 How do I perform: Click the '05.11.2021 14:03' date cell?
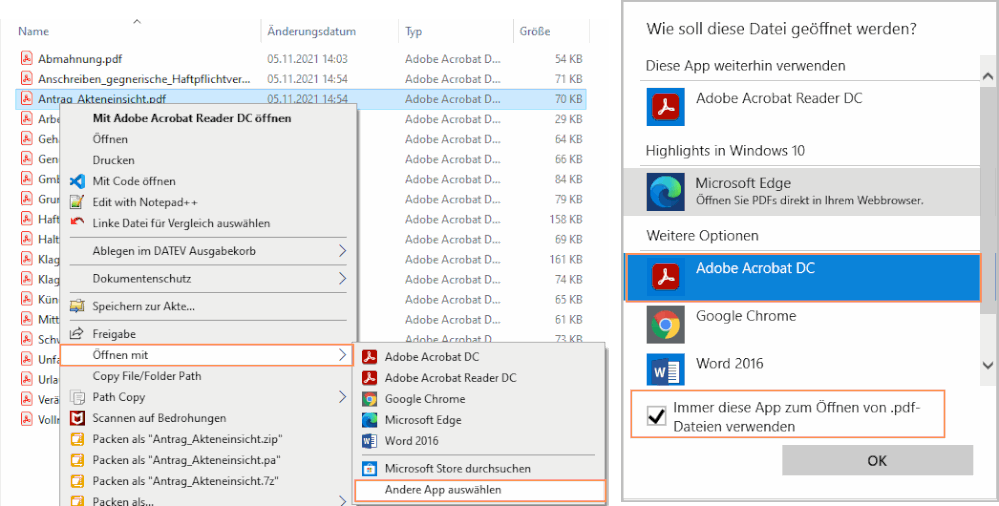point(307,59)
